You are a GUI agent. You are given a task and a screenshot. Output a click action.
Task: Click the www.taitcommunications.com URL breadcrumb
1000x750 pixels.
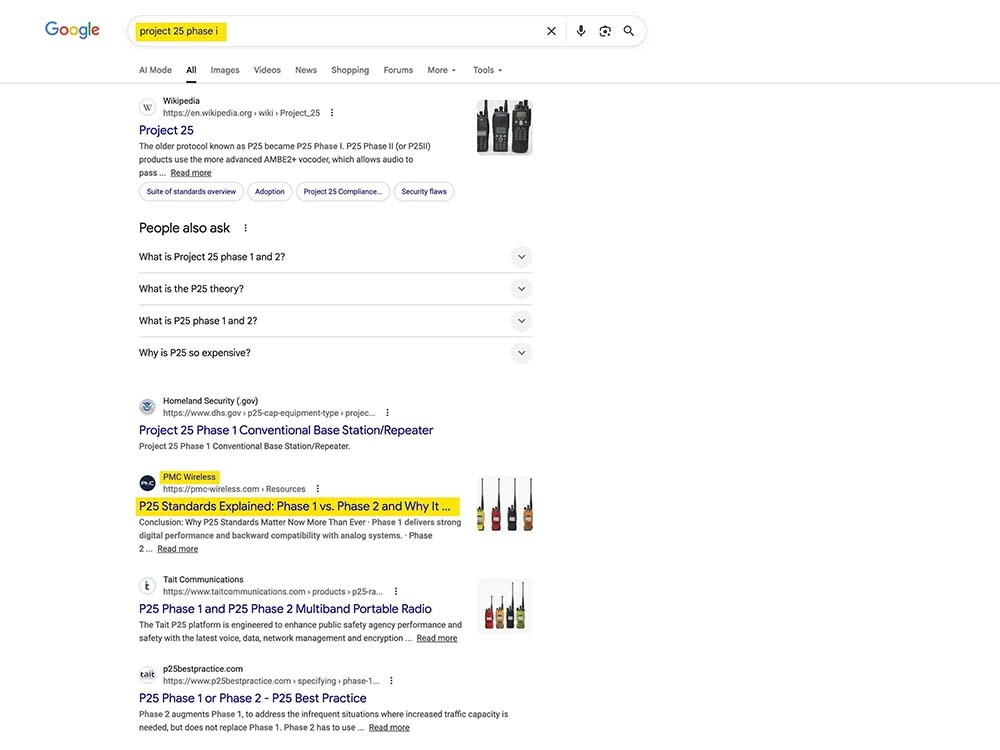tap(273, 591)
